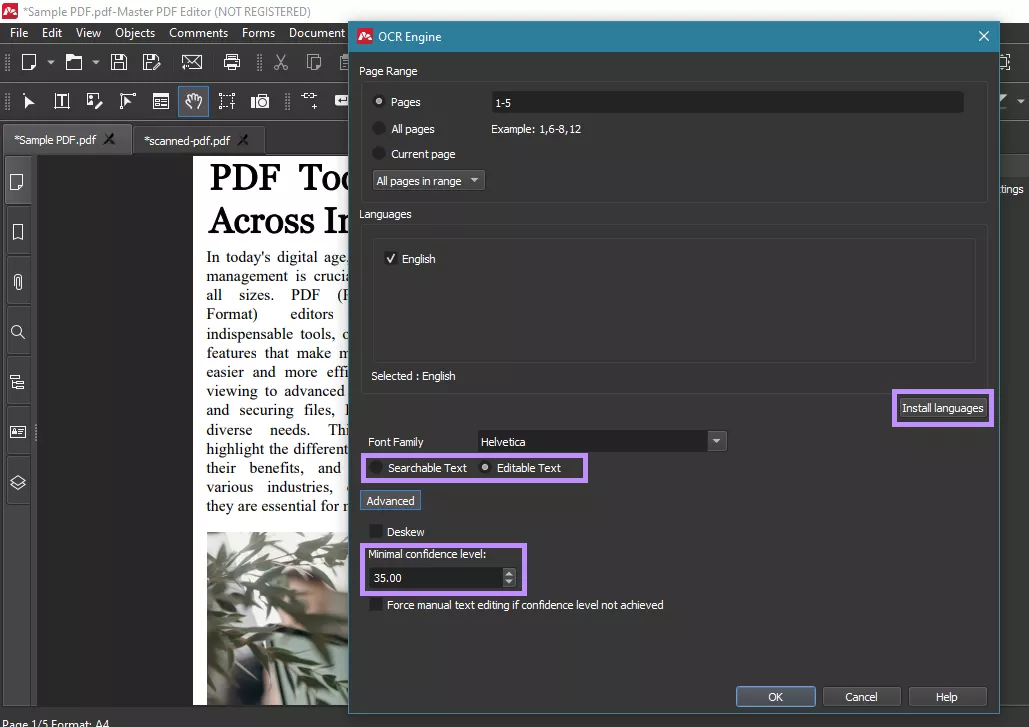The width and height of the screenshot is (1029, 727).
Task: Increase minimal confidence level with stepper arrow
Action: (509, 573)
